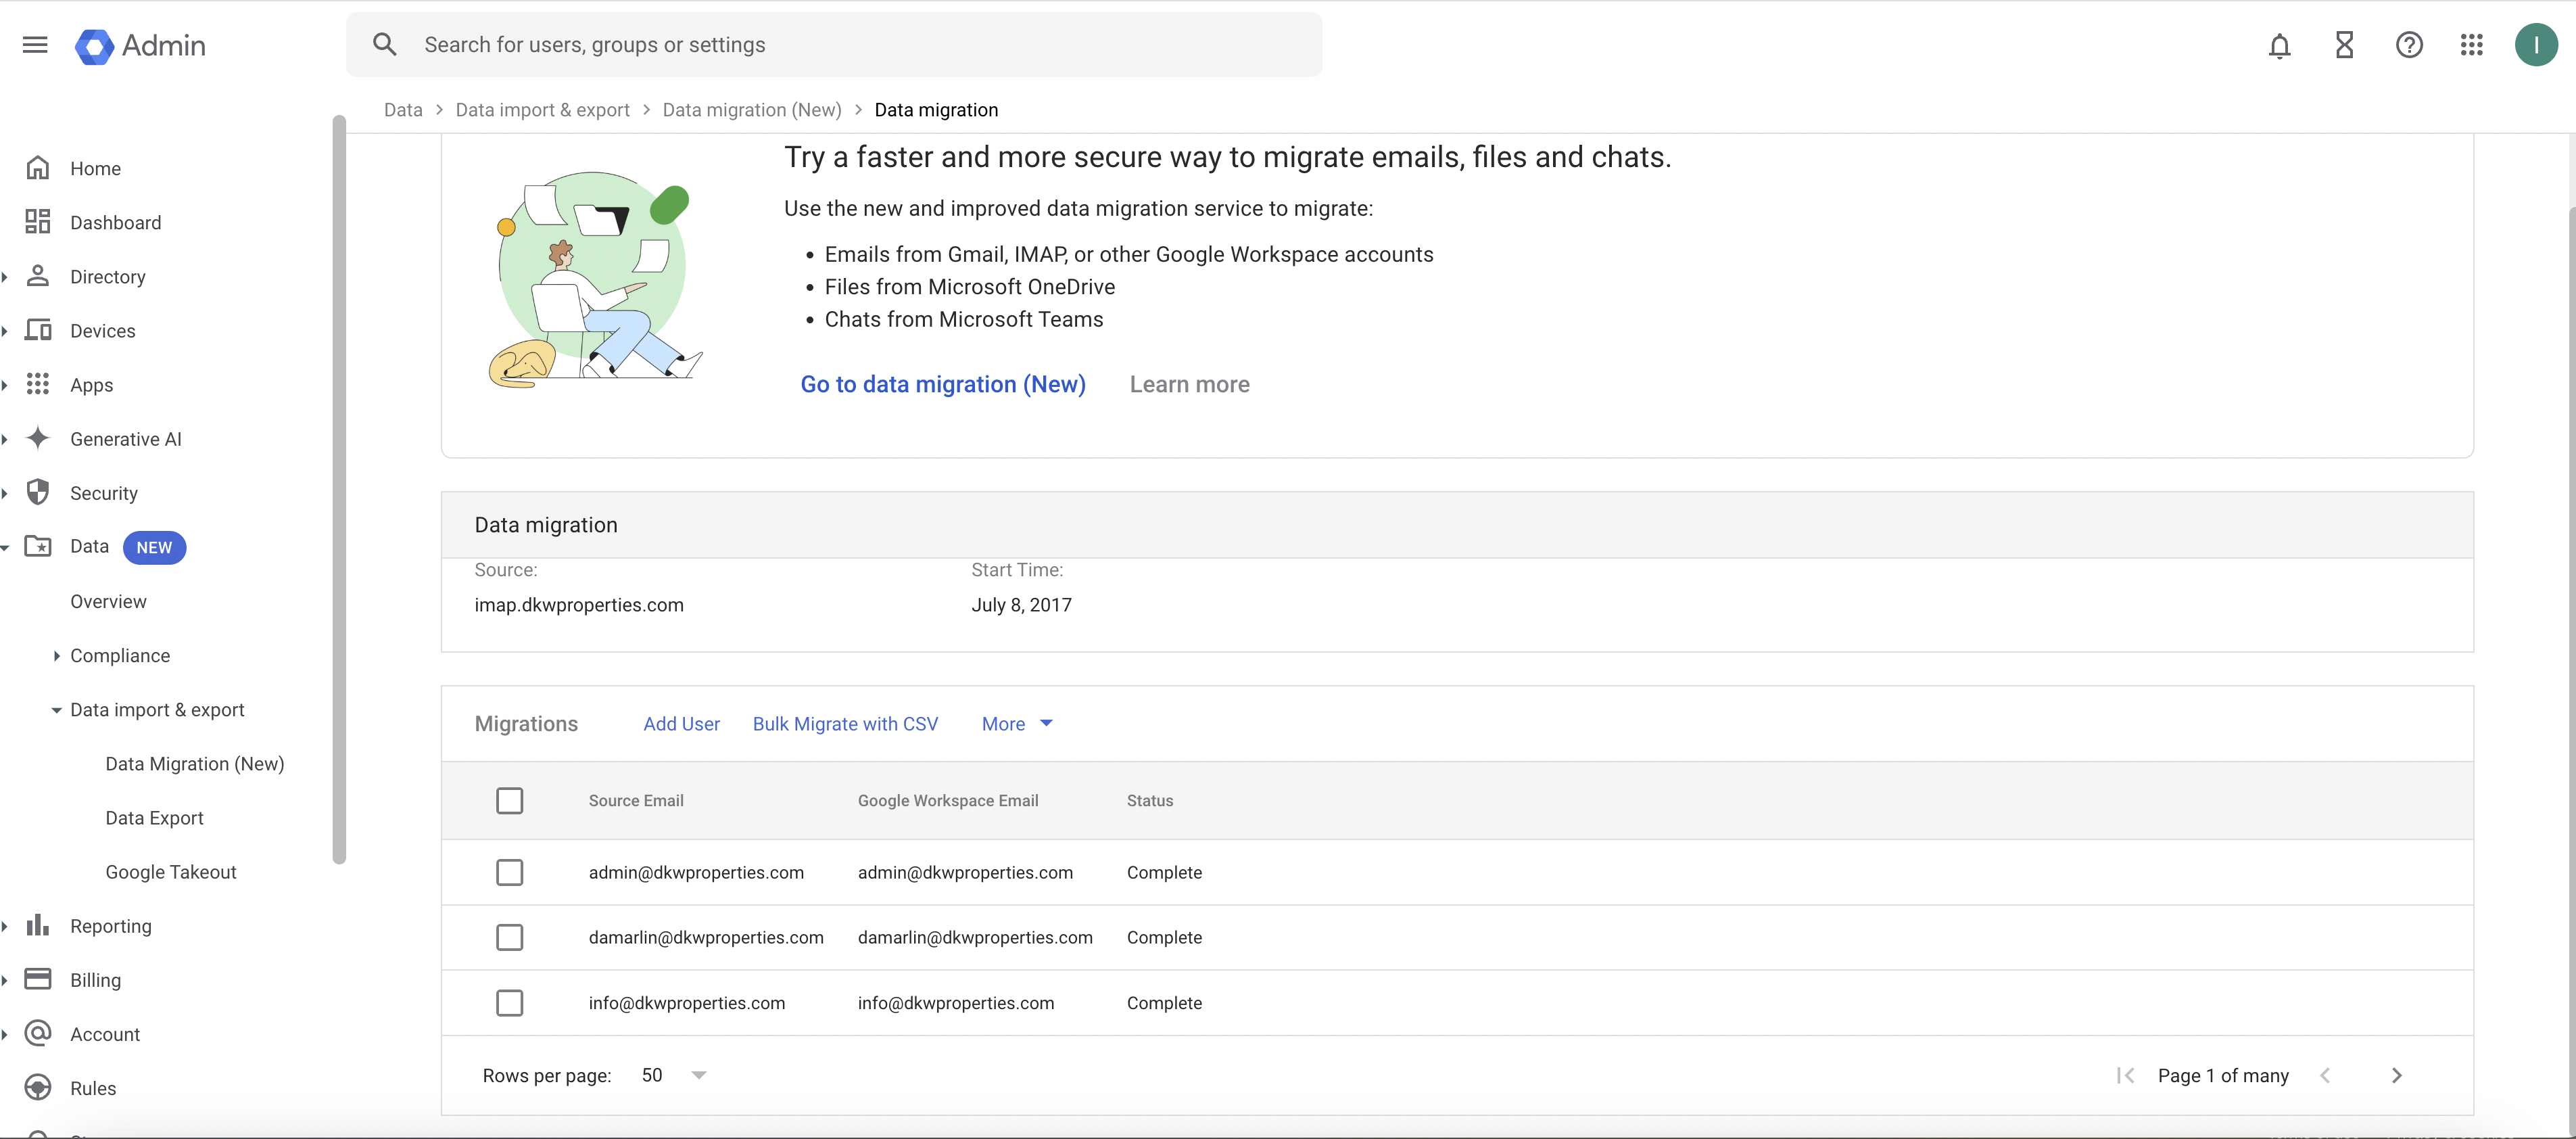Click Bulk Migrate with CSV

(845, 723)
